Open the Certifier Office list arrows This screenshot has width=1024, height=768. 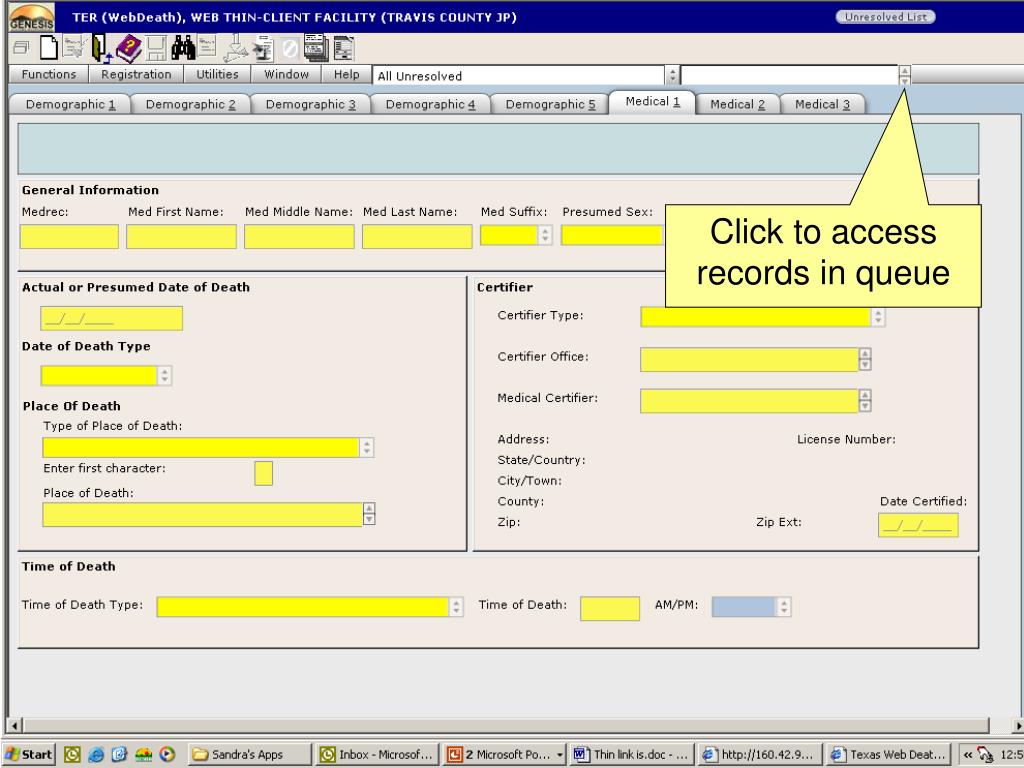865,359
